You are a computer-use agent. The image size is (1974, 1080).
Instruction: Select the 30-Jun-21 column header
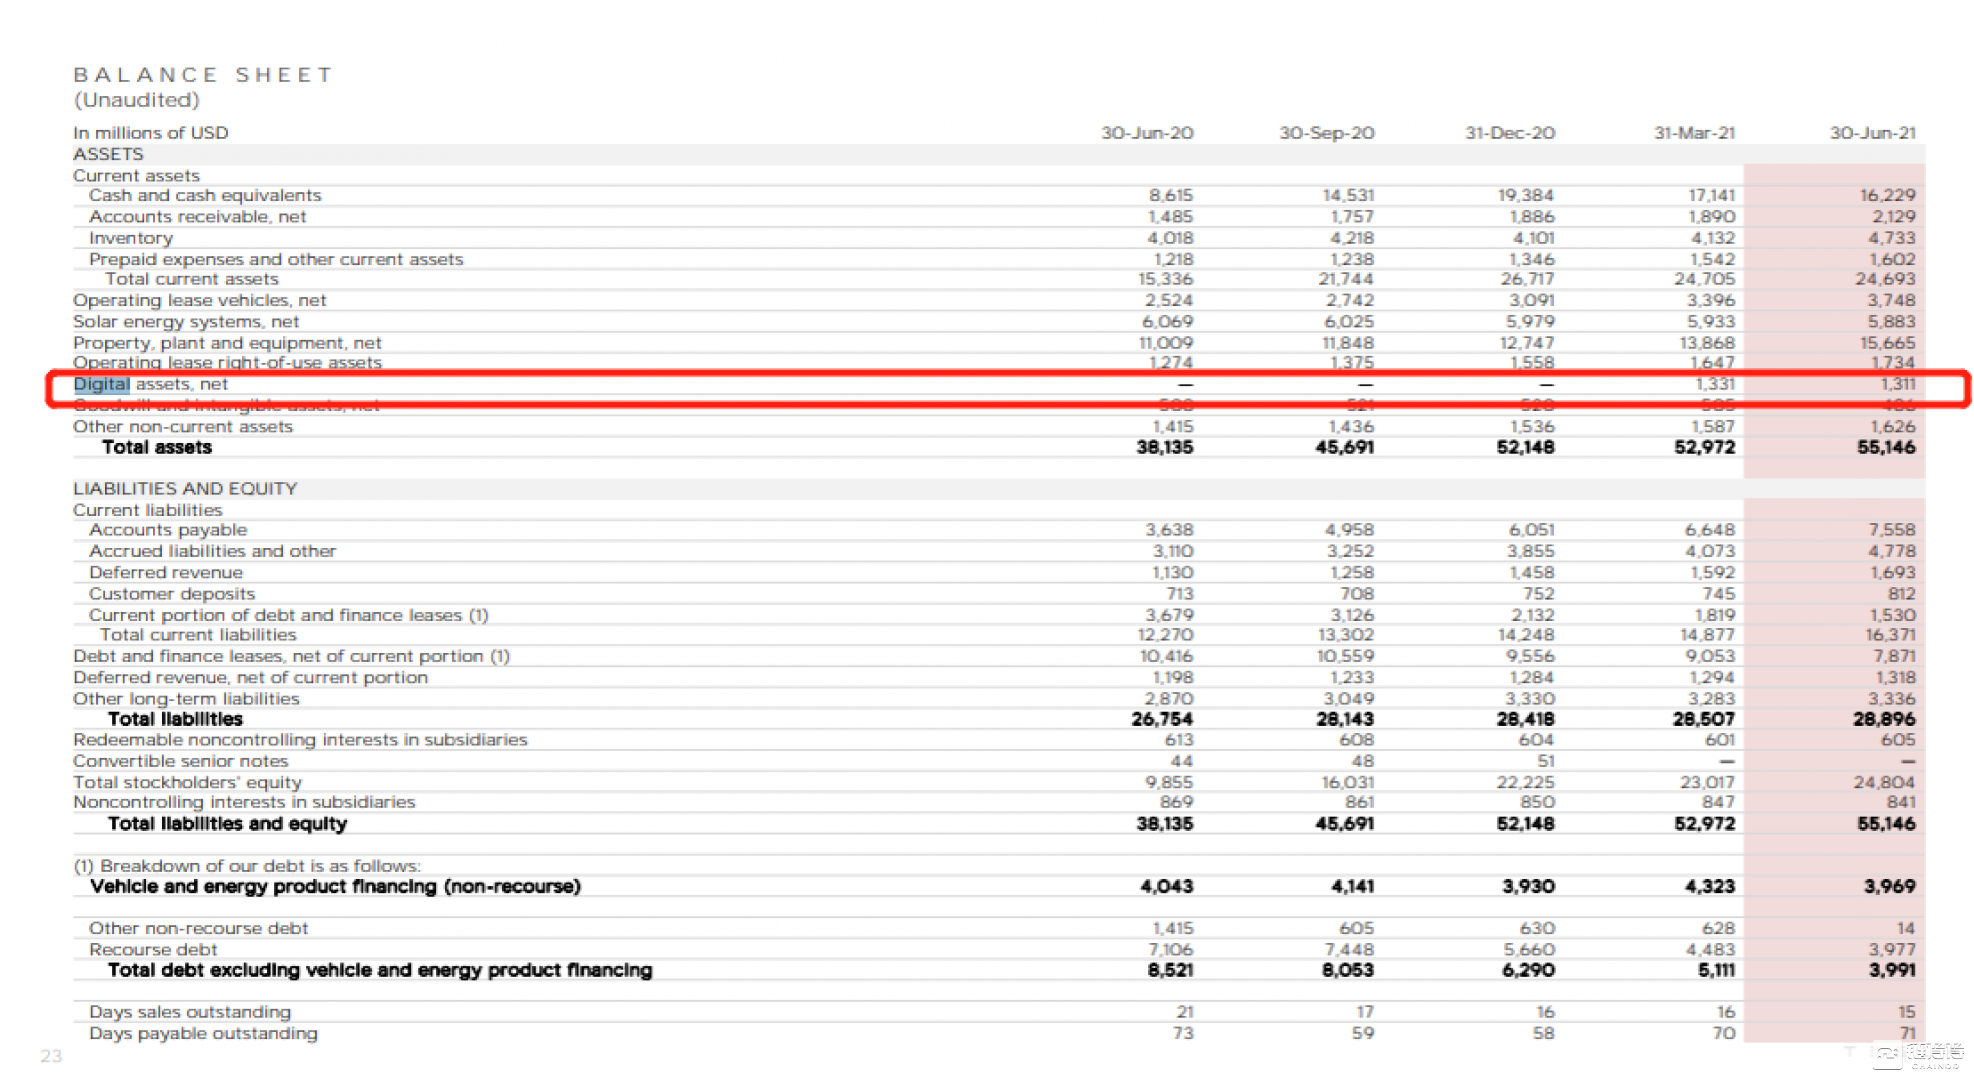[x=1872, y=133]
